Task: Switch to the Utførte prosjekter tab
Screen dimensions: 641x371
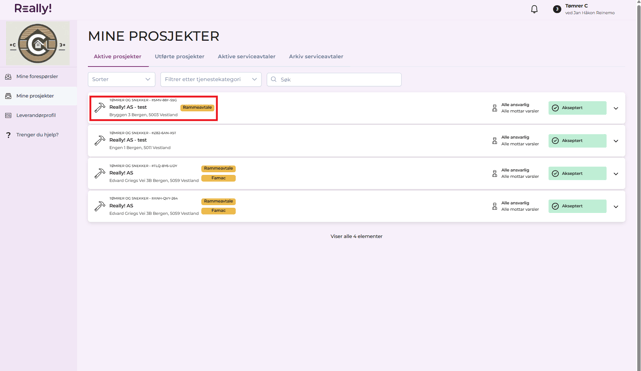Action: [x=179, y=56]
